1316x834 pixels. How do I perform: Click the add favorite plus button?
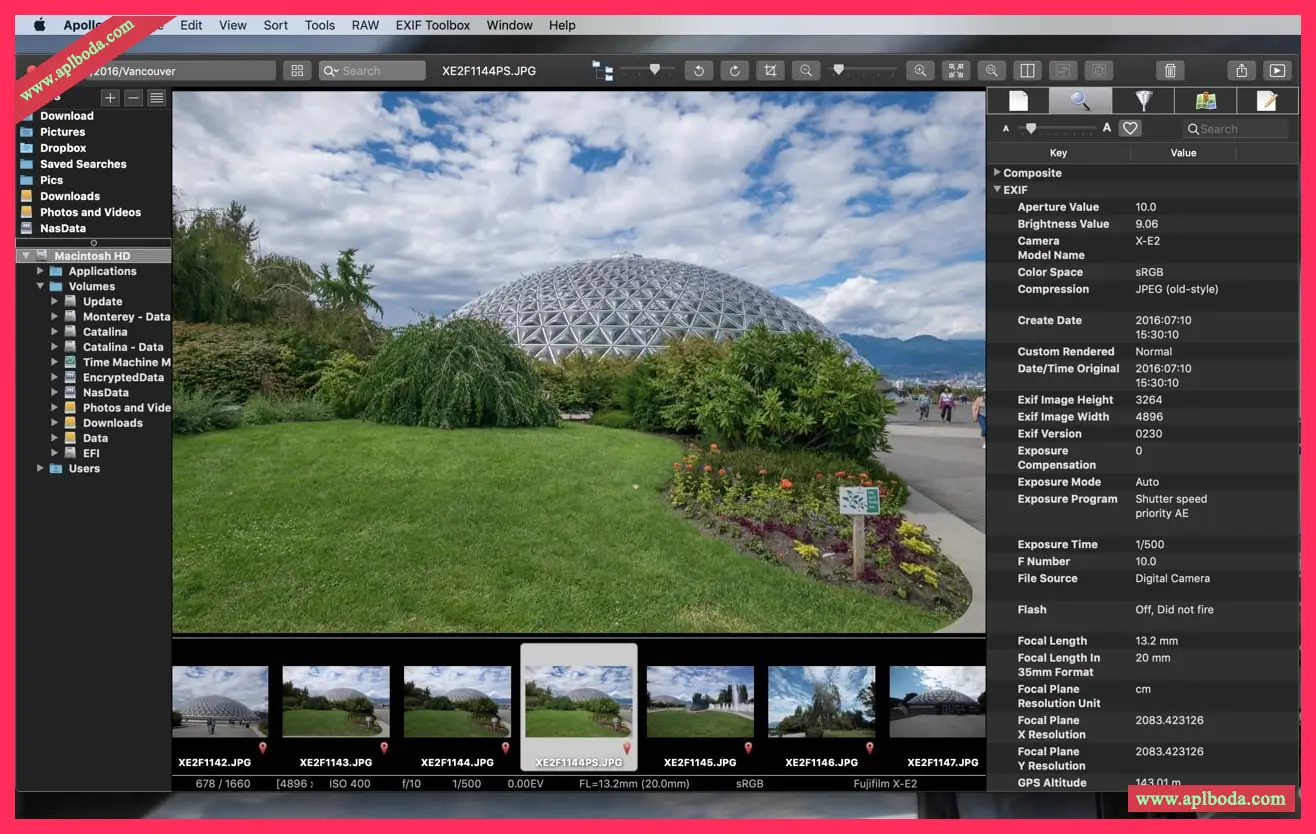click(x=110, y=98)
